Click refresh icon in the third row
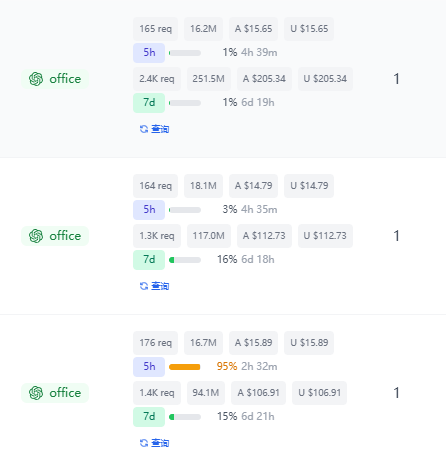446x469 pixels. (144, 443)
